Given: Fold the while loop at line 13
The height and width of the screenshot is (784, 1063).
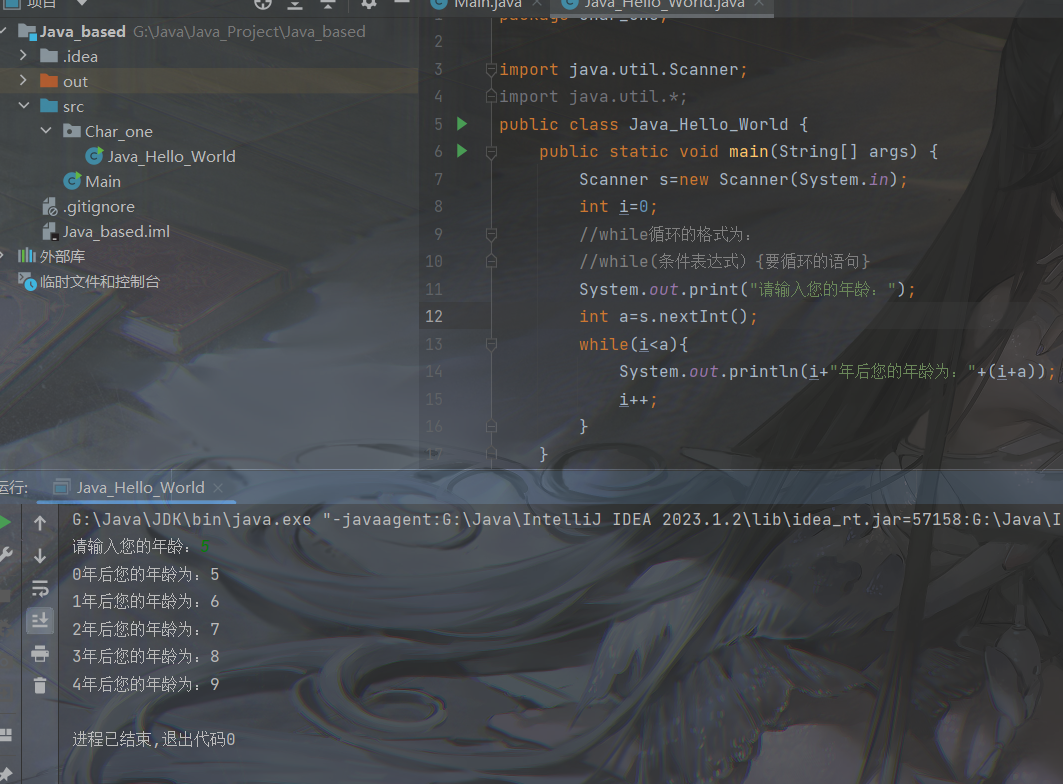Looking at the screenshot, I should point(492,345).
